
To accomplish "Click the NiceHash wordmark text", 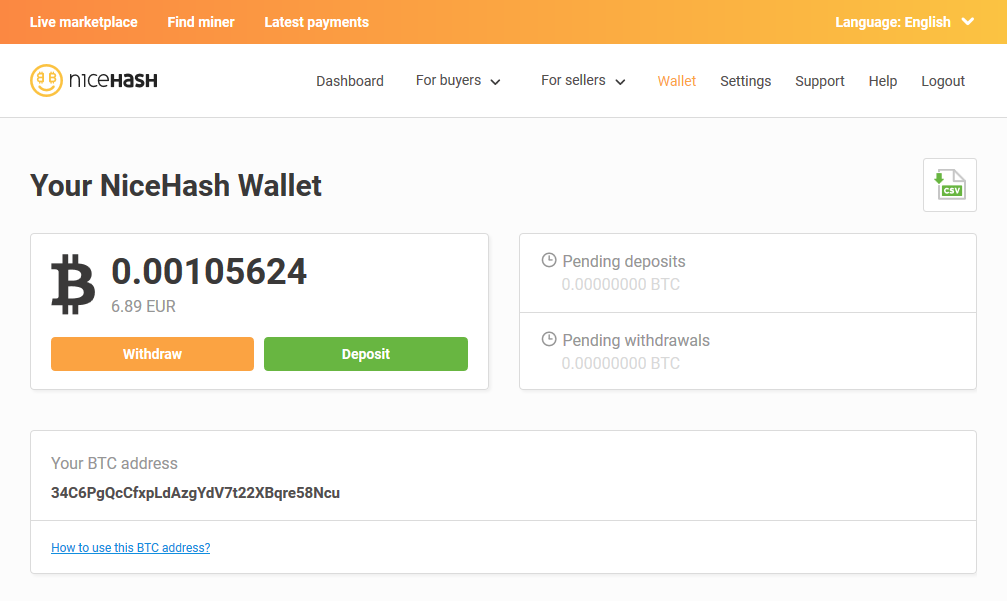I will pos(113,80).
